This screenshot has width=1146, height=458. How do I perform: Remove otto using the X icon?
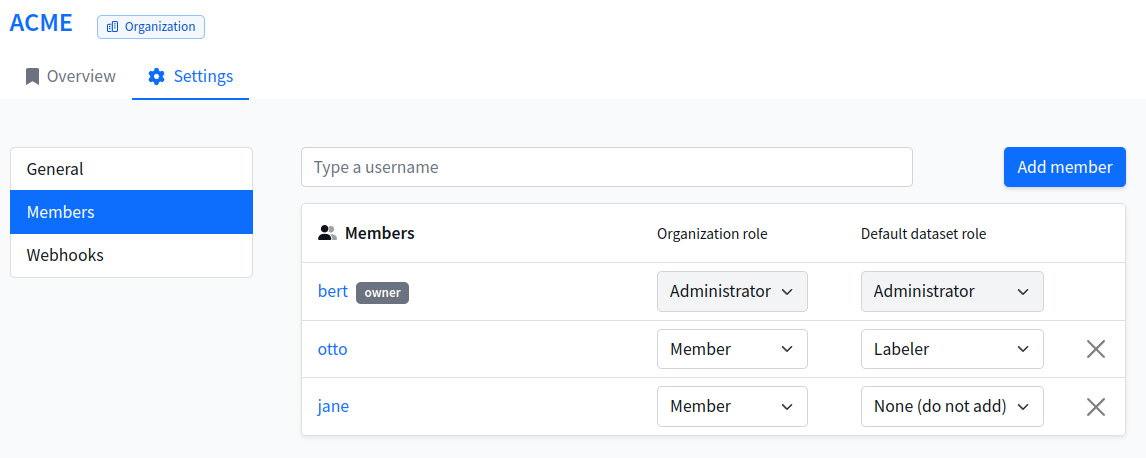coord(1096,349)
